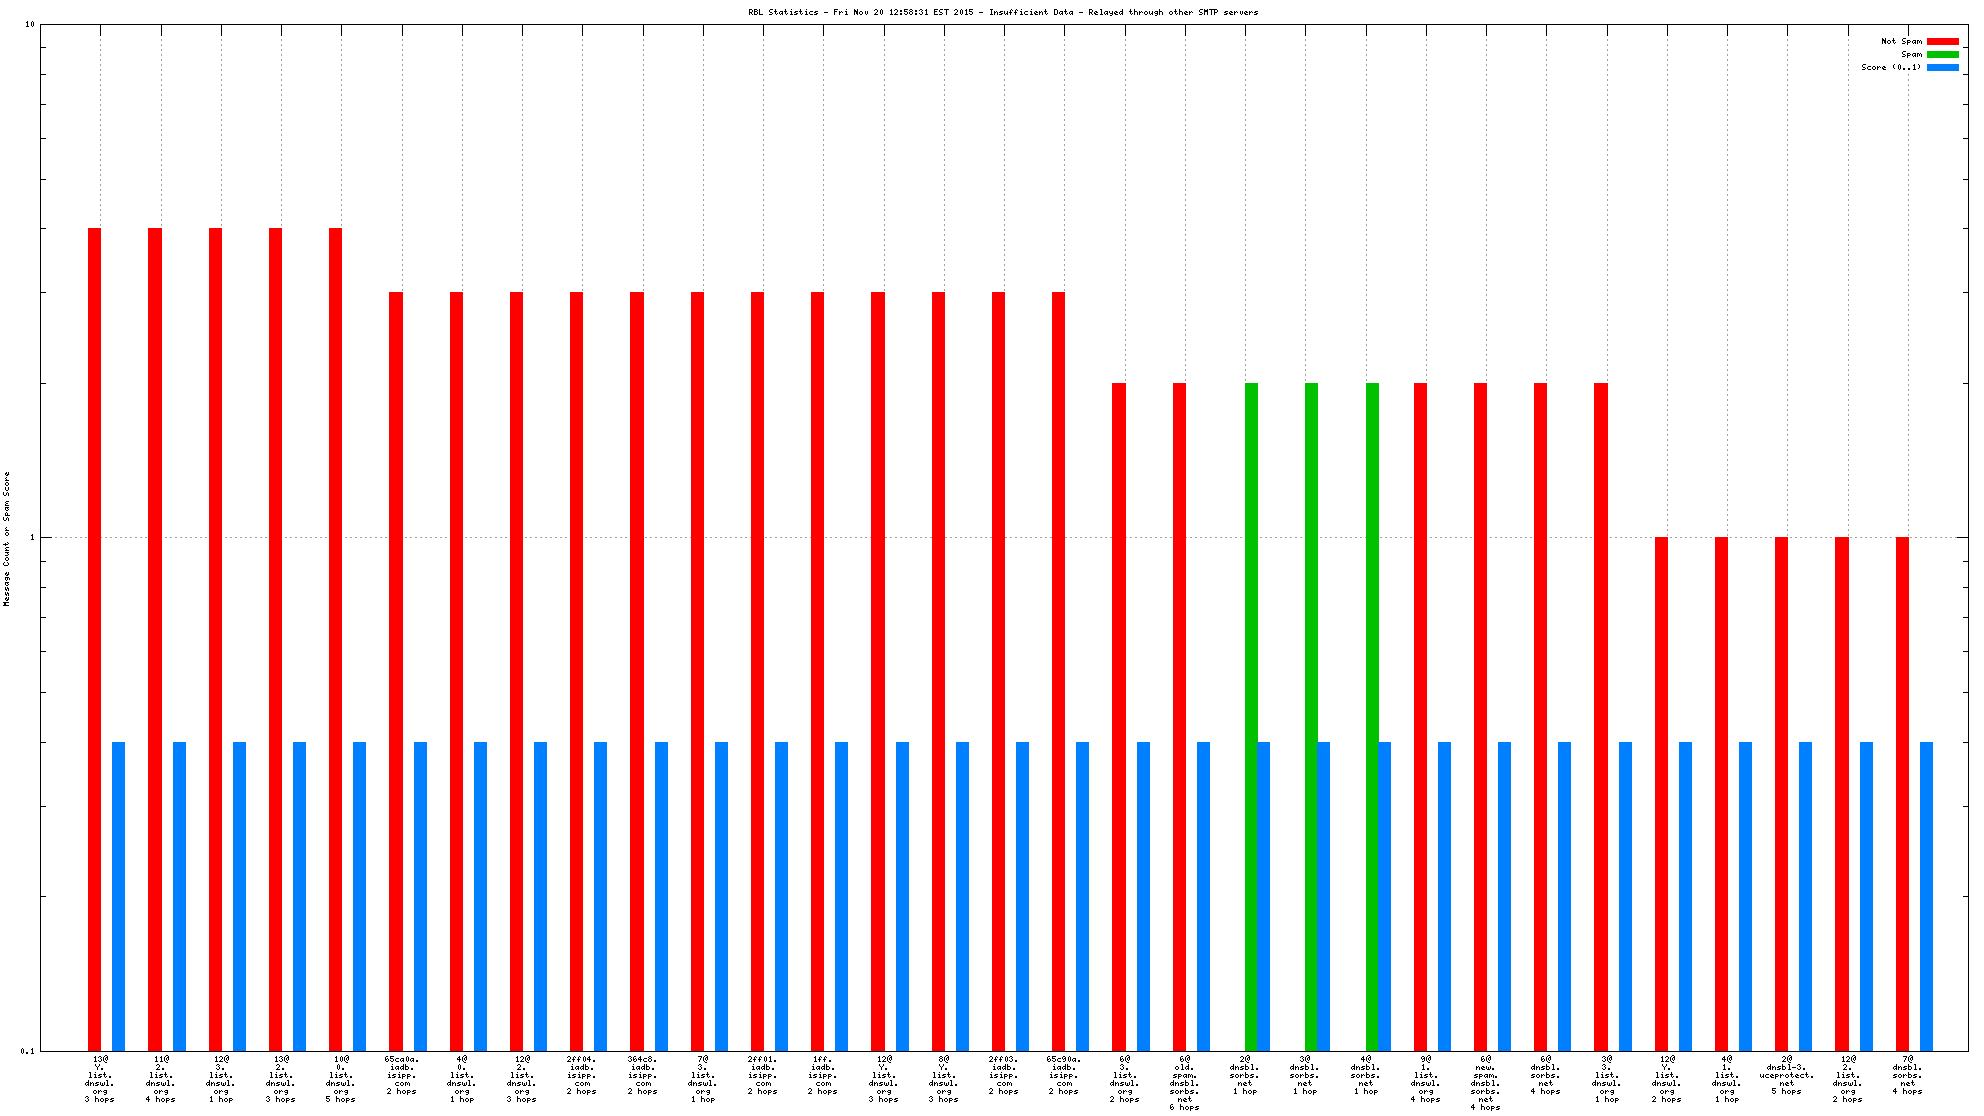The image size is (1984, 1116).
Task: Click the x-axis label 6@ new.spam.dnsbl.sorbs.net
Action: (x=1486, y=1083)
